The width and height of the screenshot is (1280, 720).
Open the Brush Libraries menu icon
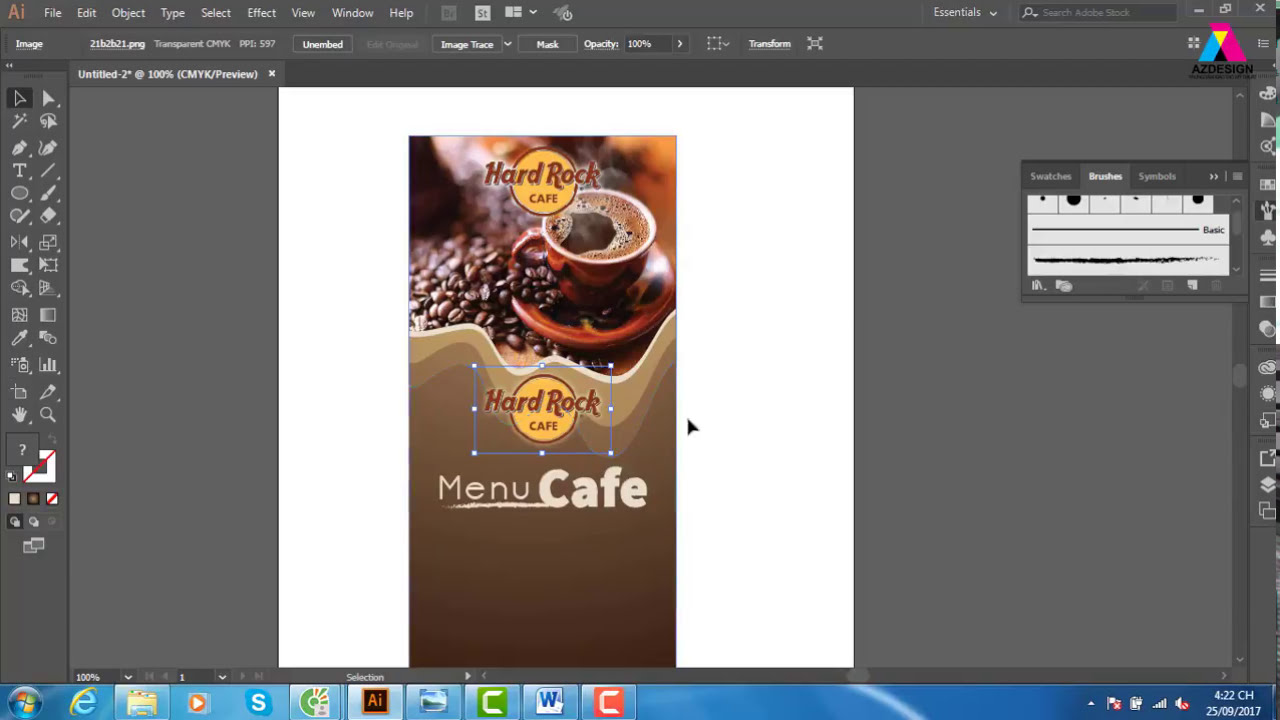(1038, 286)
